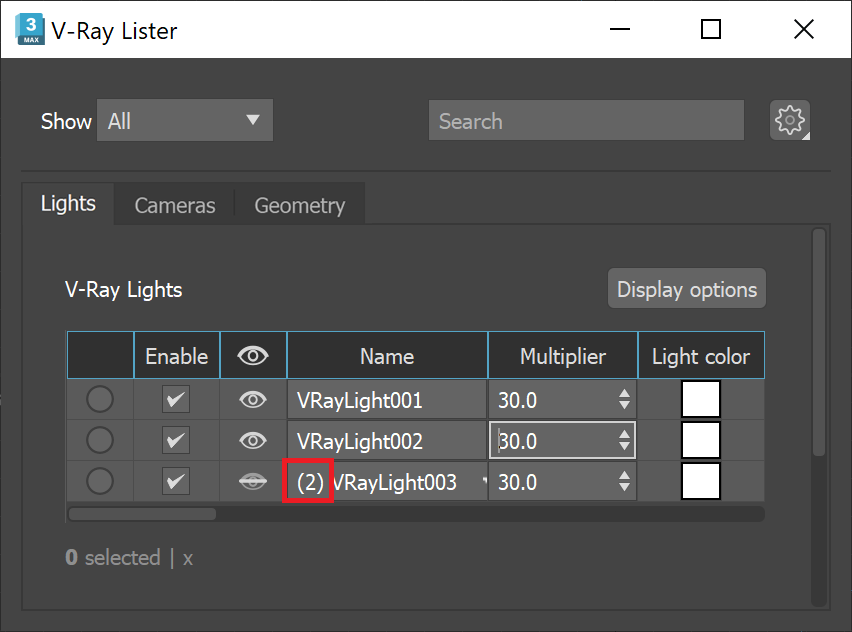The width and height of the screenshot is (852, 632).
Task: Sort by the Enable column header
Action: tap(177, 356)
